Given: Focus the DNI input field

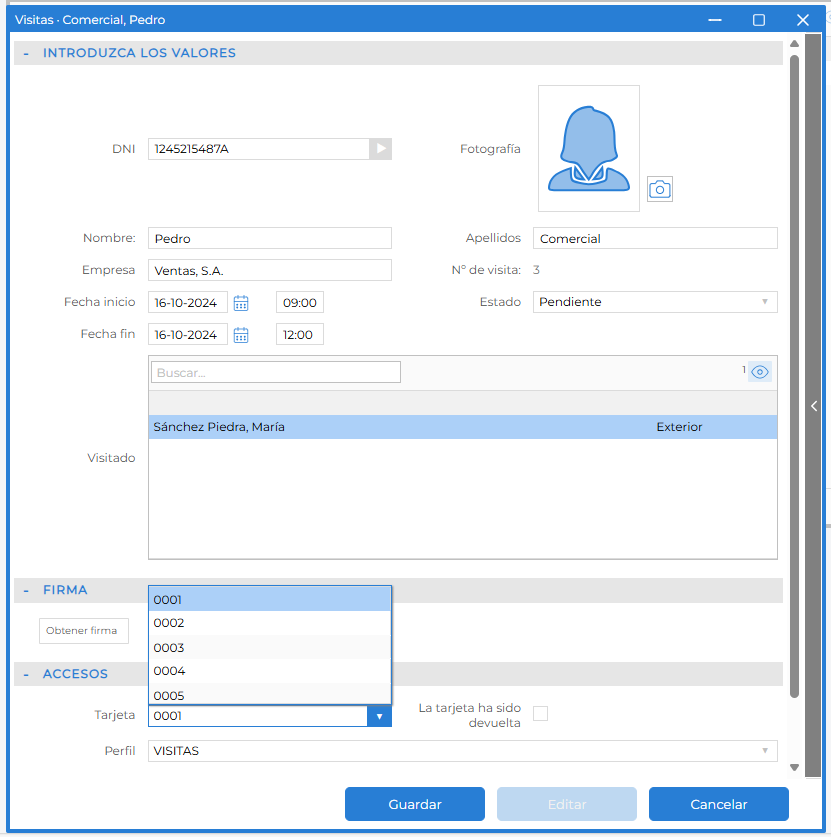Looking at the screenshot, I should [x=259, y=148].
